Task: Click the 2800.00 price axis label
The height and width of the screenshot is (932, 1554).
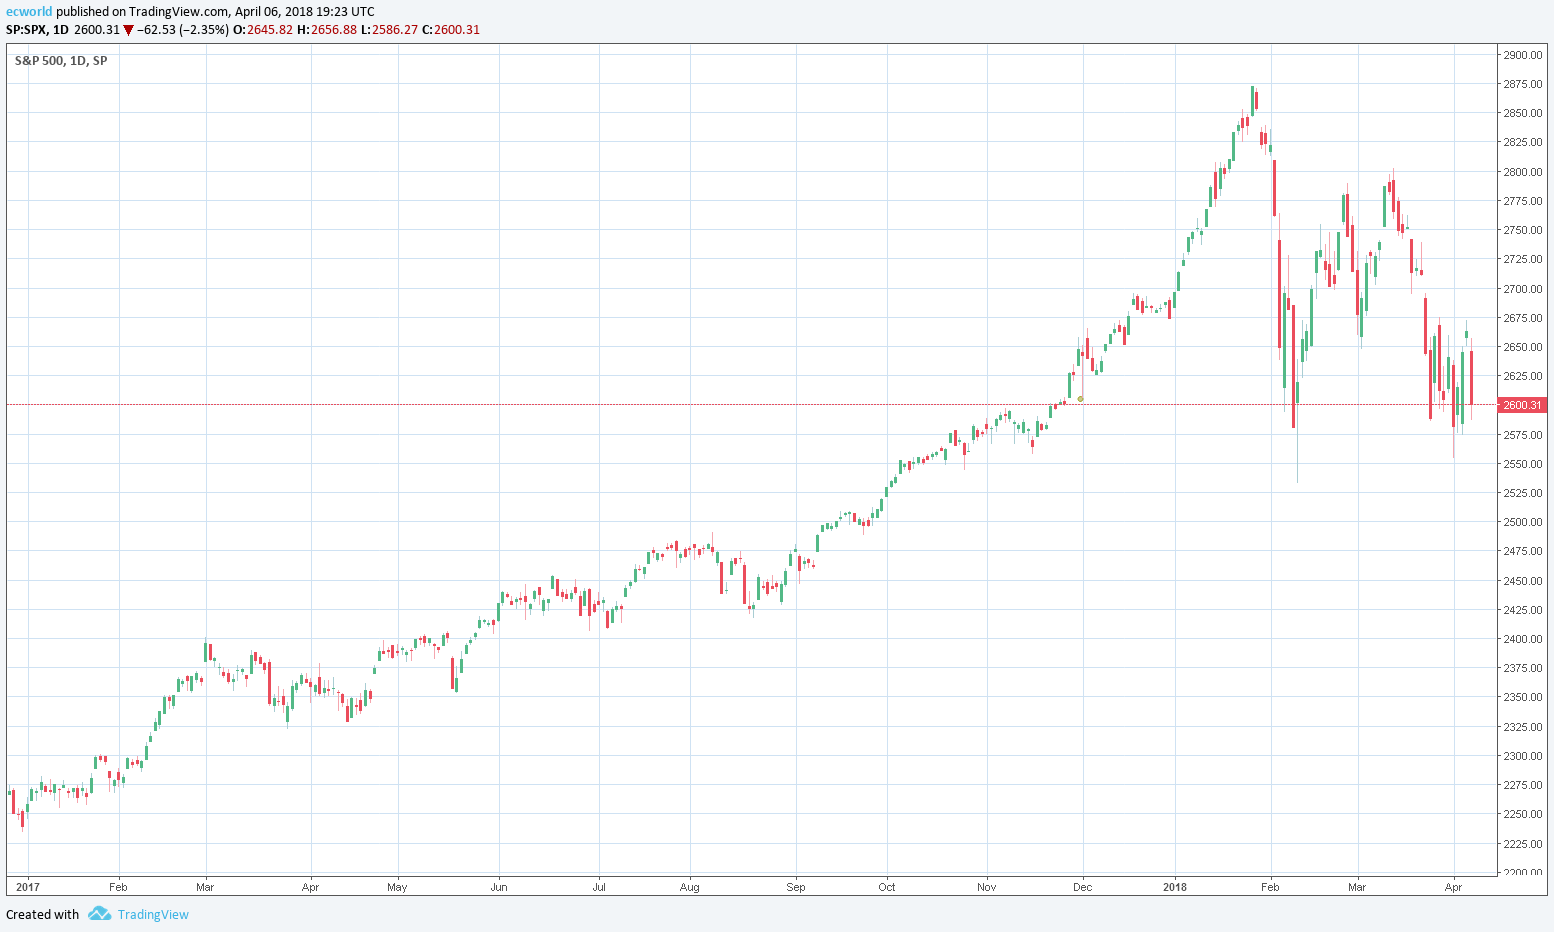Action: (x=1523, y=172)
